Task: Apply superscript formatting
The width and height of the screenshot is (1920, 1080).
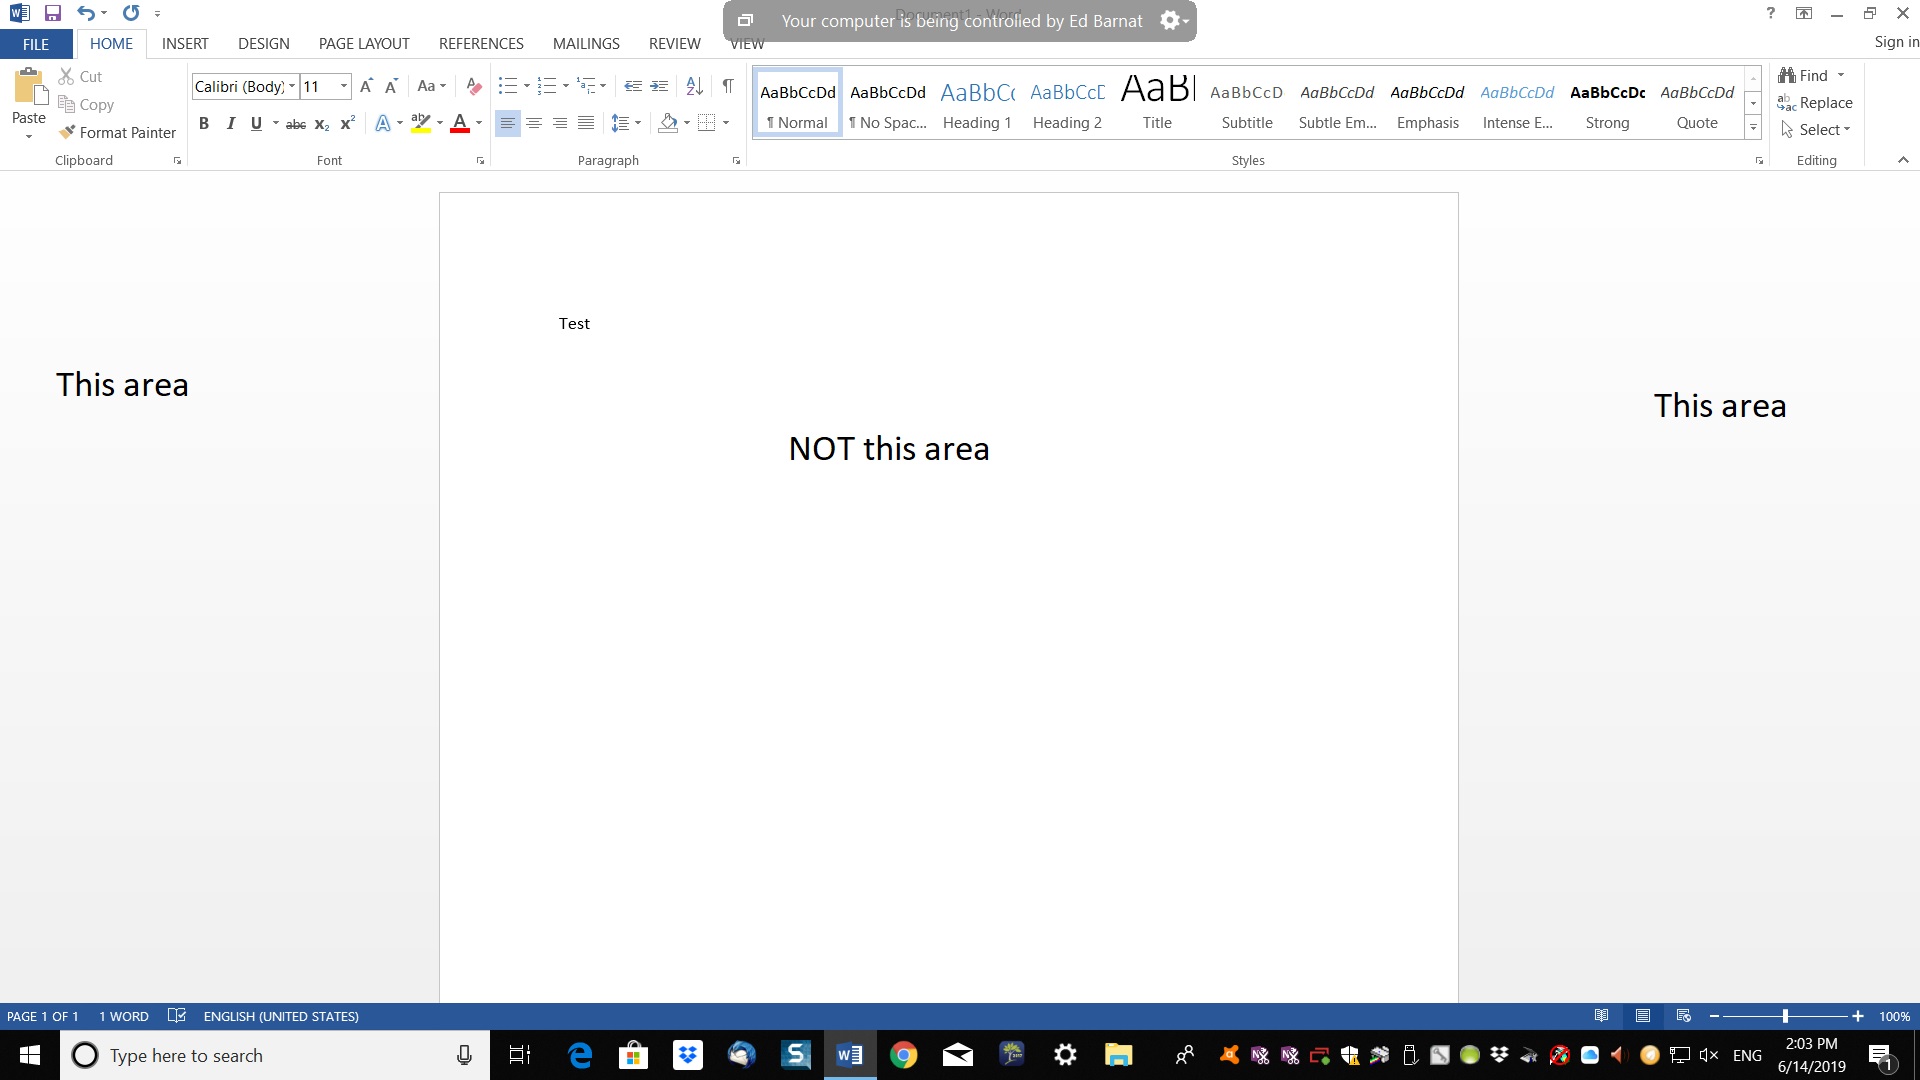Action: [x=347, y=123]
